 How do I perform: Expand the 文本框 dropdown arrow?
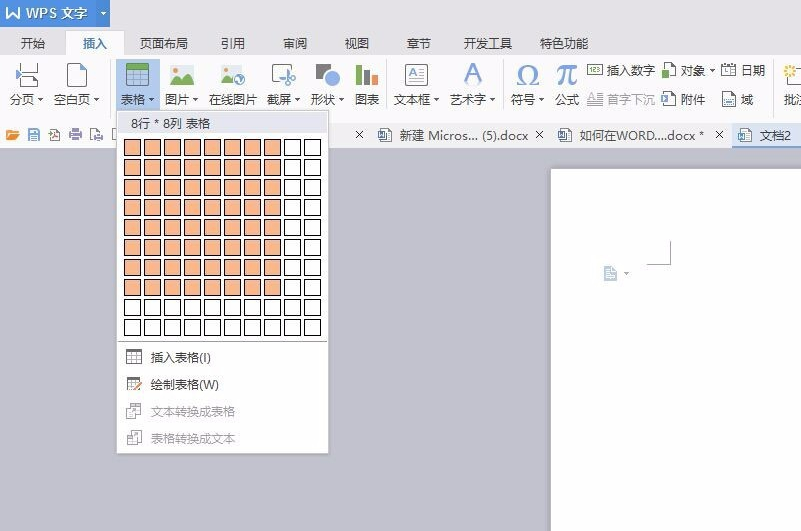click(x=436, y=100)
